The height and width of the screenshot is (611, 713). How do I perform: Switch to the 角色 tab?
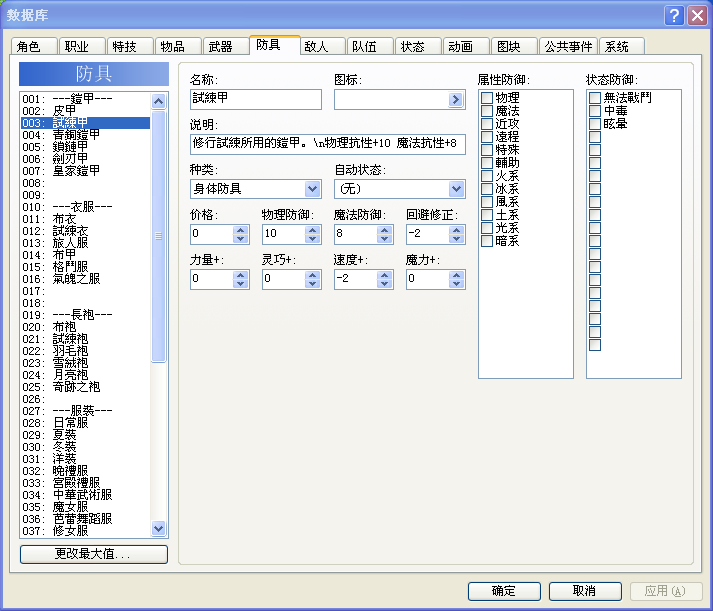[x=34, y=46]
